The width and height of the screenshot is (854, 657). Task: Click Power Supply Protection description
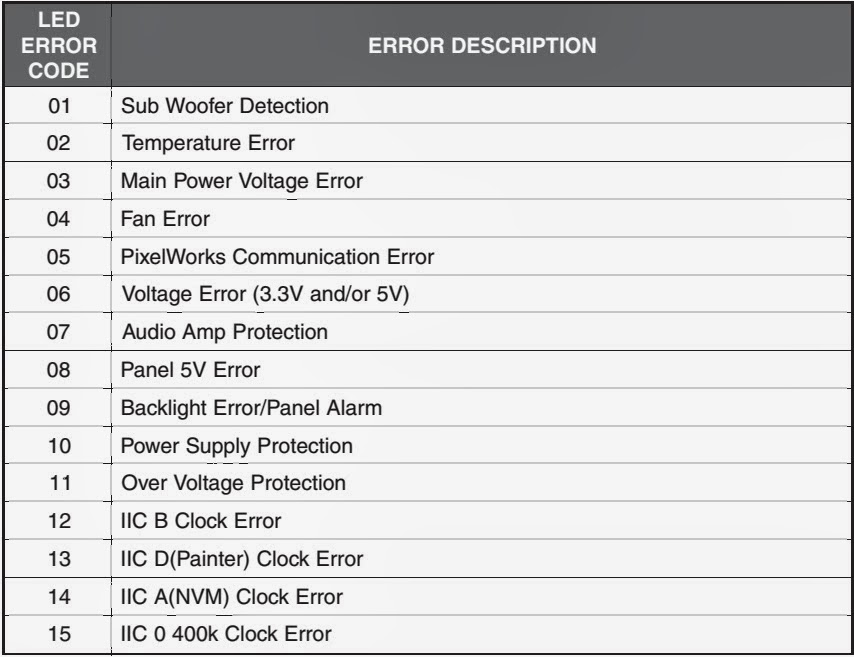(236, 445)
